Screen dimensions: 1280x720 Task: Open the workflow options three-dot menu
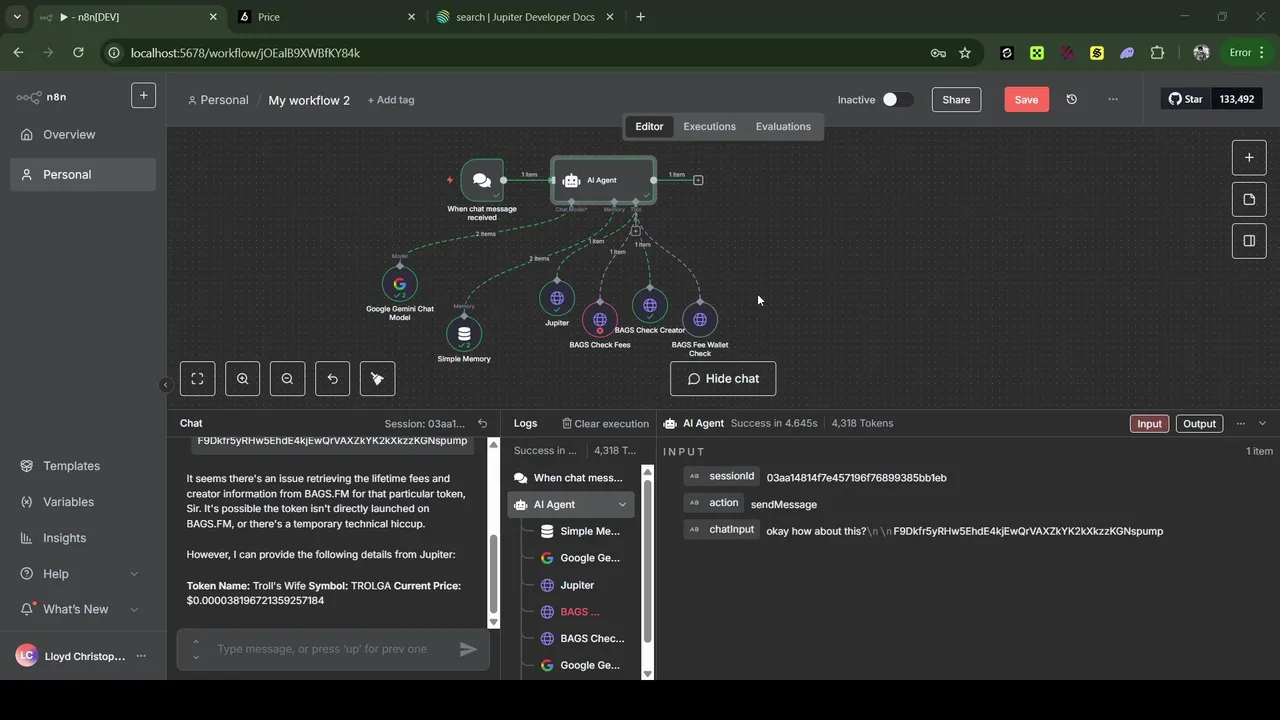[1113, 100]
